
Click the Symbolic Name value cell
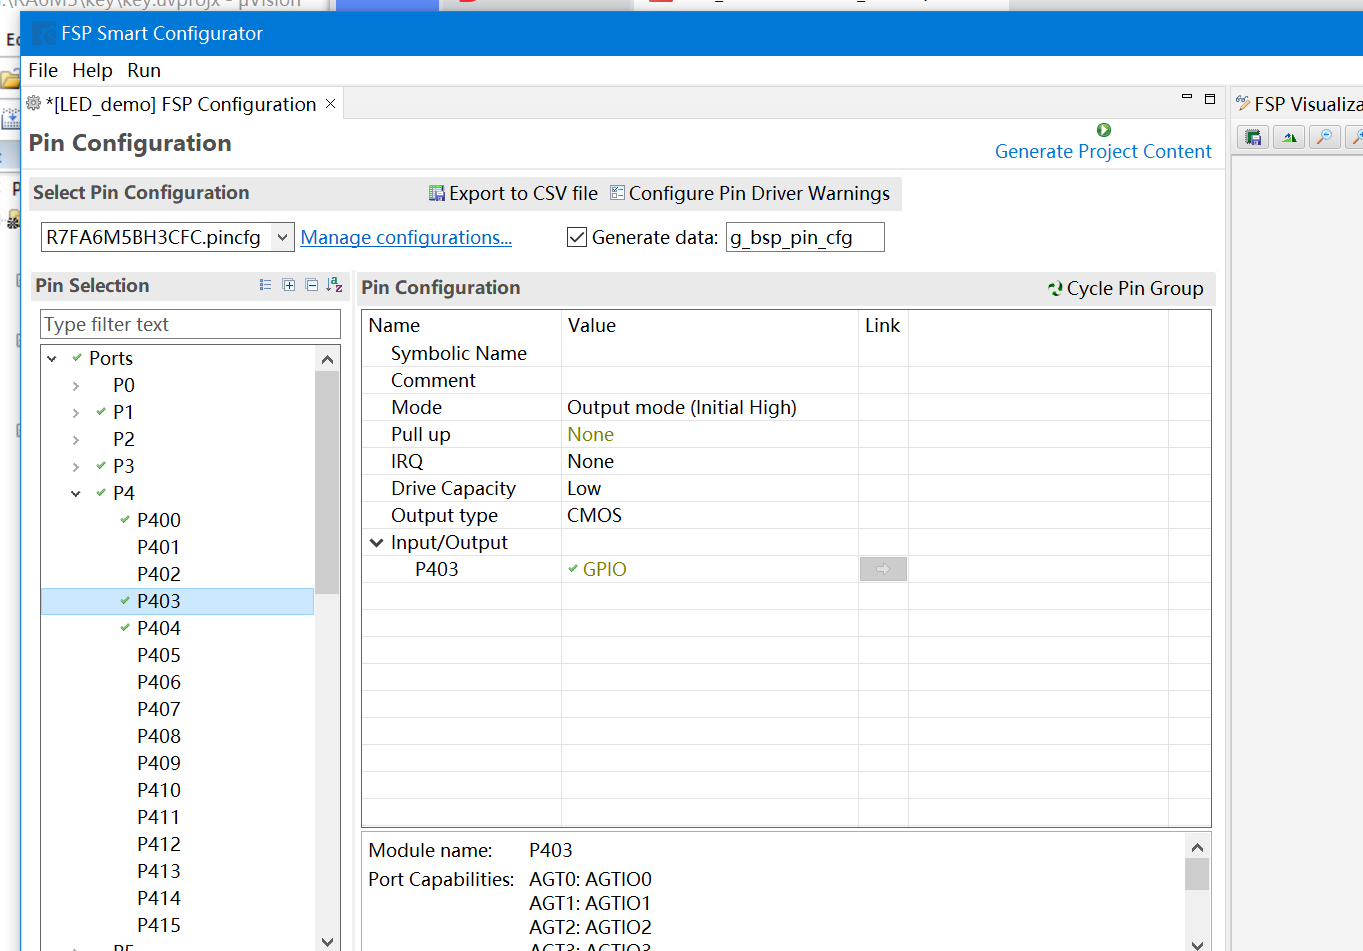[x=710, y=353]
